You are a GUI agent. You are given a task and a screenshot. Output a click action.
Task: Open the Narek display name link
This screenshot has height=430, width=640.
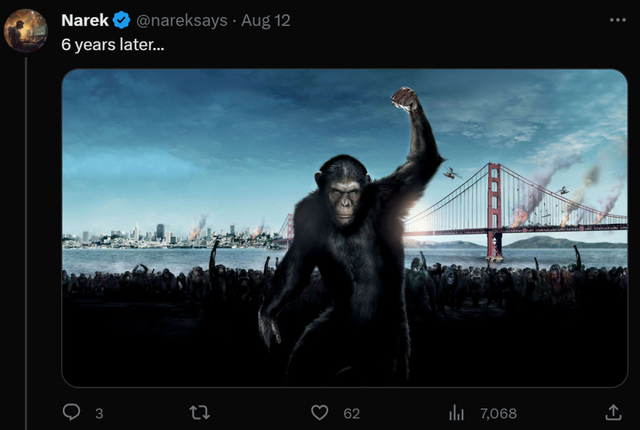85,20
